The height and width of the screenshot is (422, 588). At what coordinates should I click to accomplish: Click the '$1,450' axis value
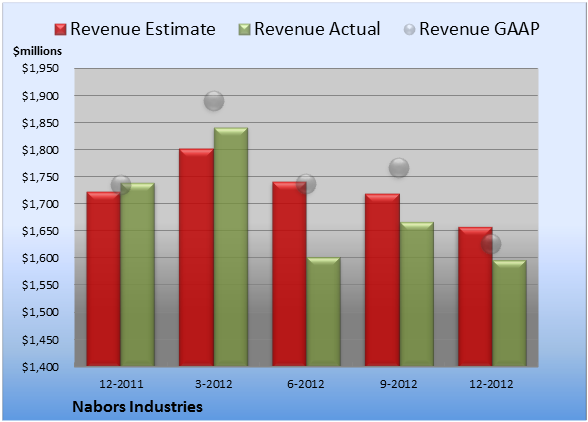pos(40,340)
